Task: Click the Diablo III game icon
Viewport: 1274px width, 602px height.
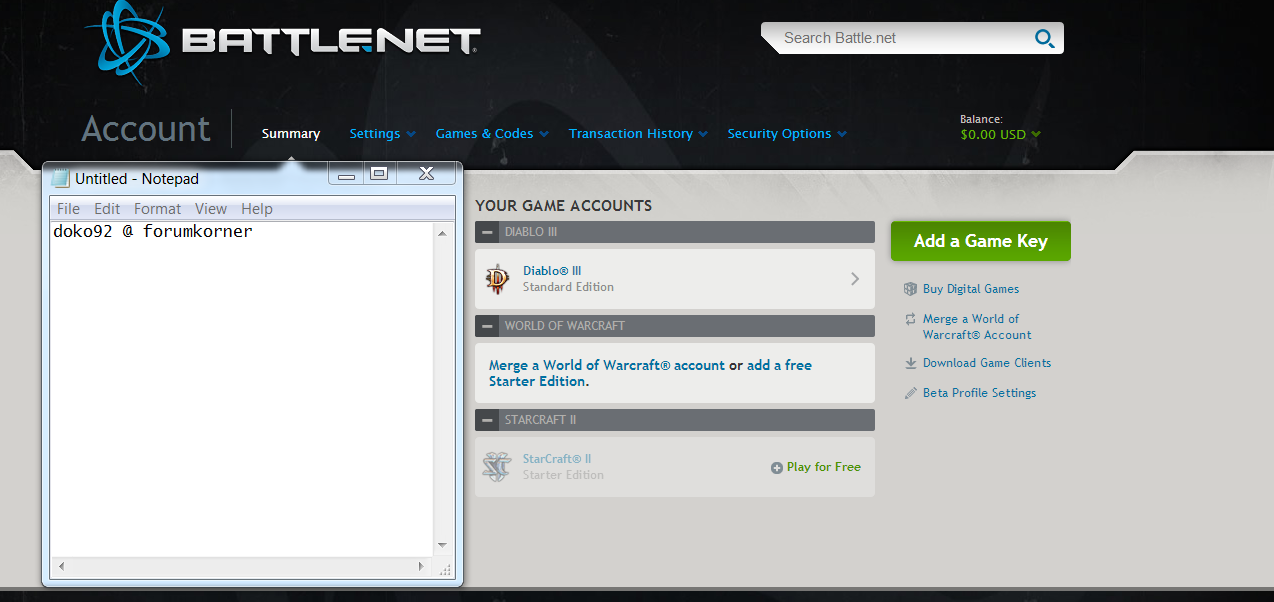Action: (497, 279)
